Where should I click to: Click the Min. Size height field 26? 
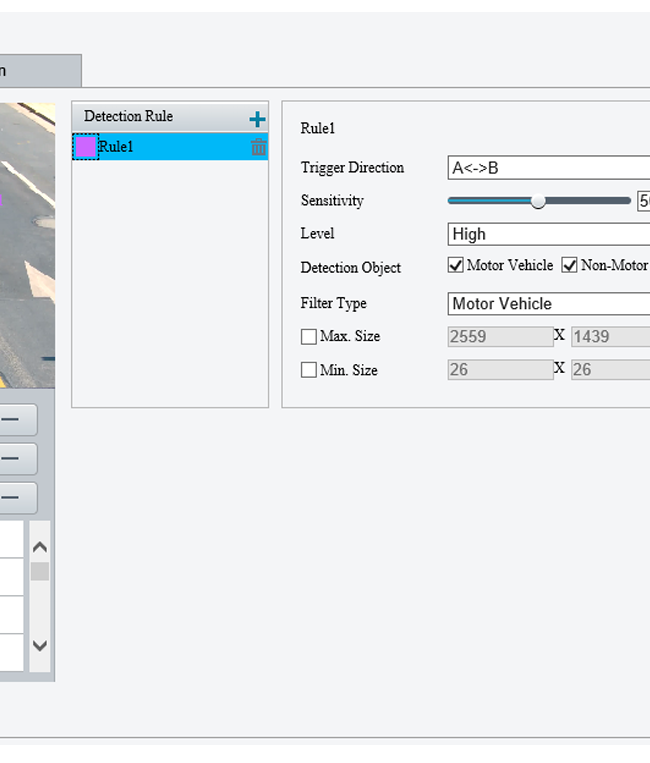pyautogui.click(x=611, y=369)
